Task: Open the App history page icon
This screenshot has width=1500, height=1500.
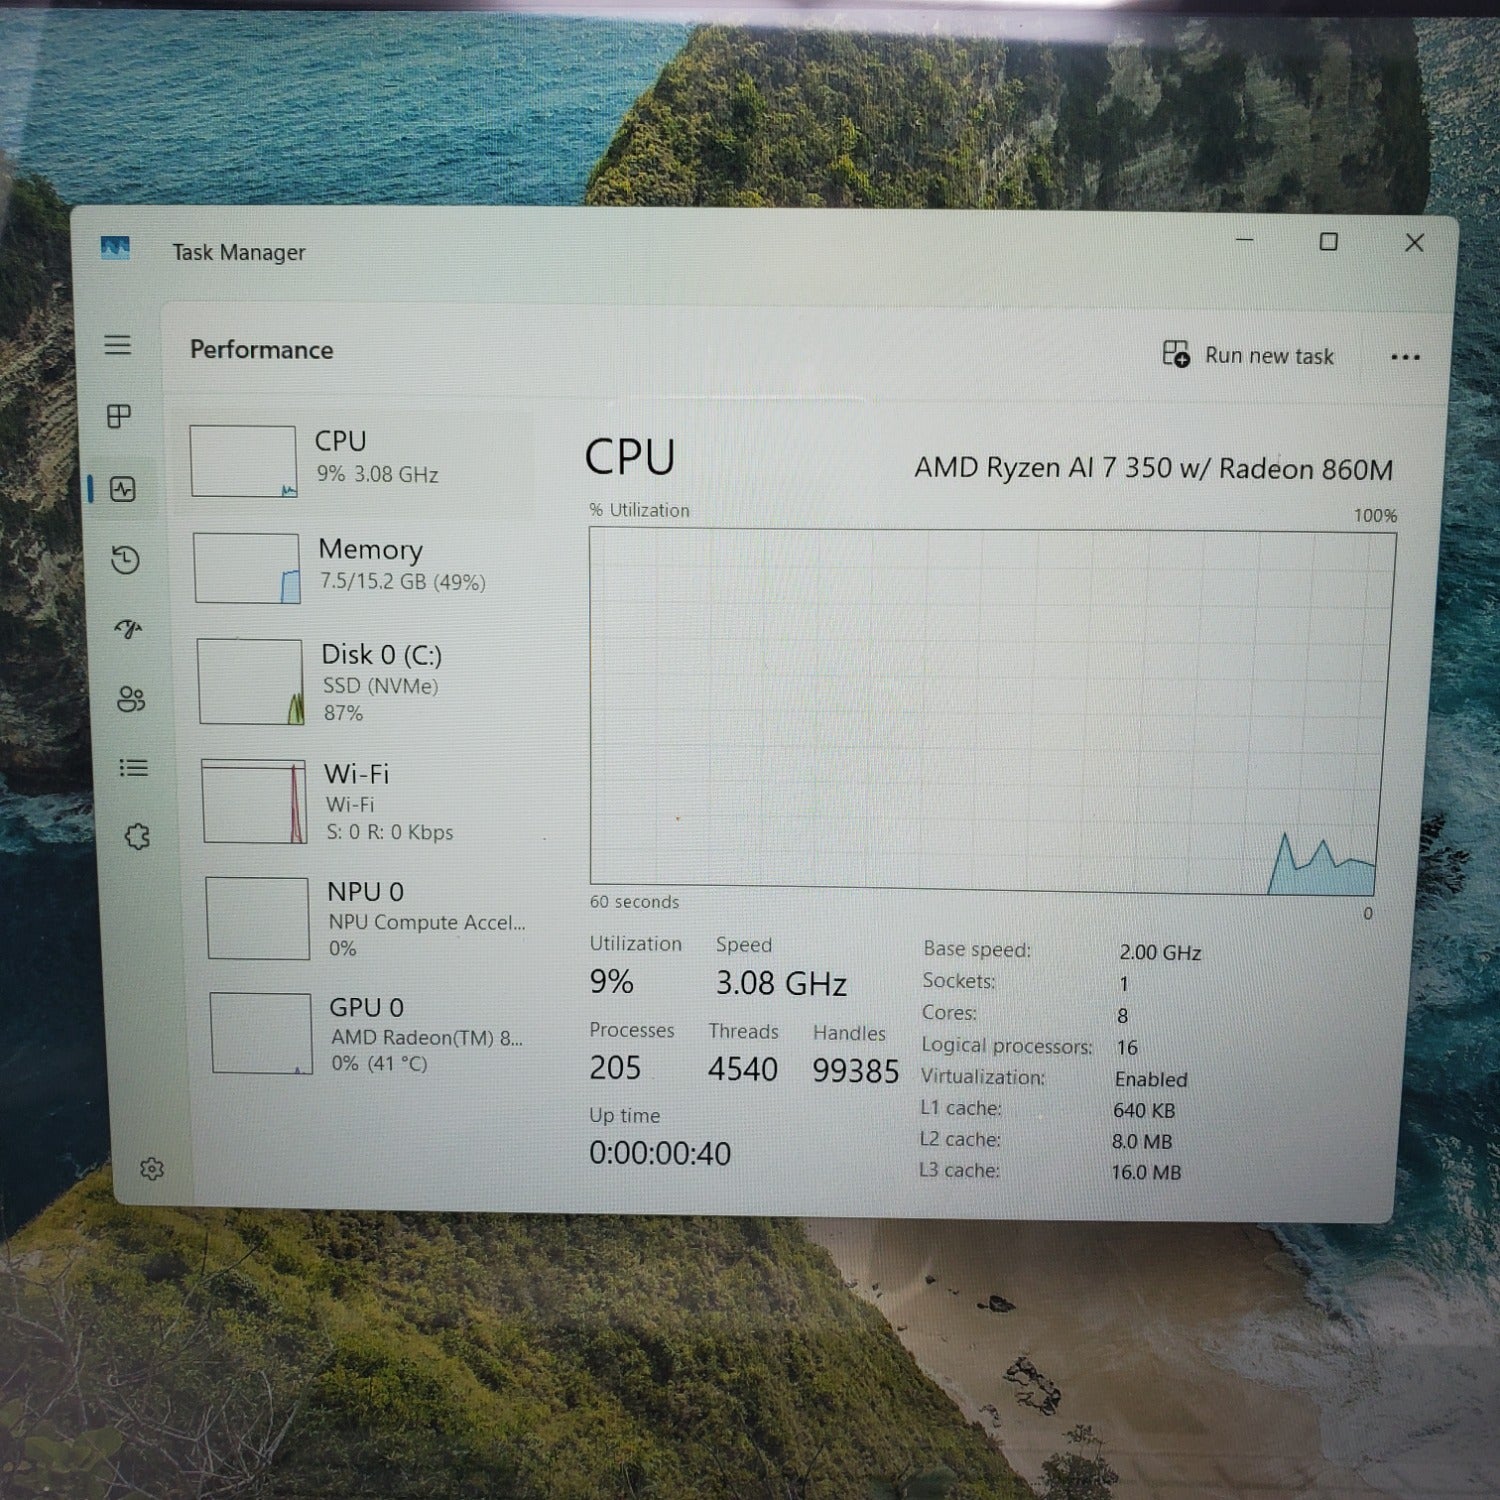Action: tap(125, 559)
